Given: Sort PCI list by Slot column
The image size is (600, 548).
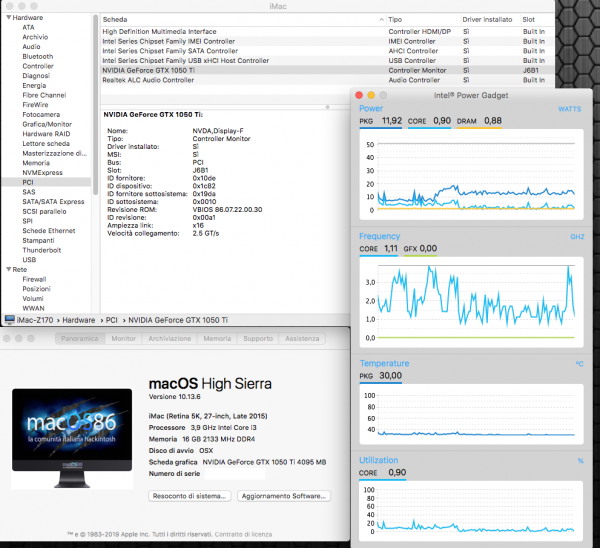Looking at the screenshot, I should pos(537,20).
